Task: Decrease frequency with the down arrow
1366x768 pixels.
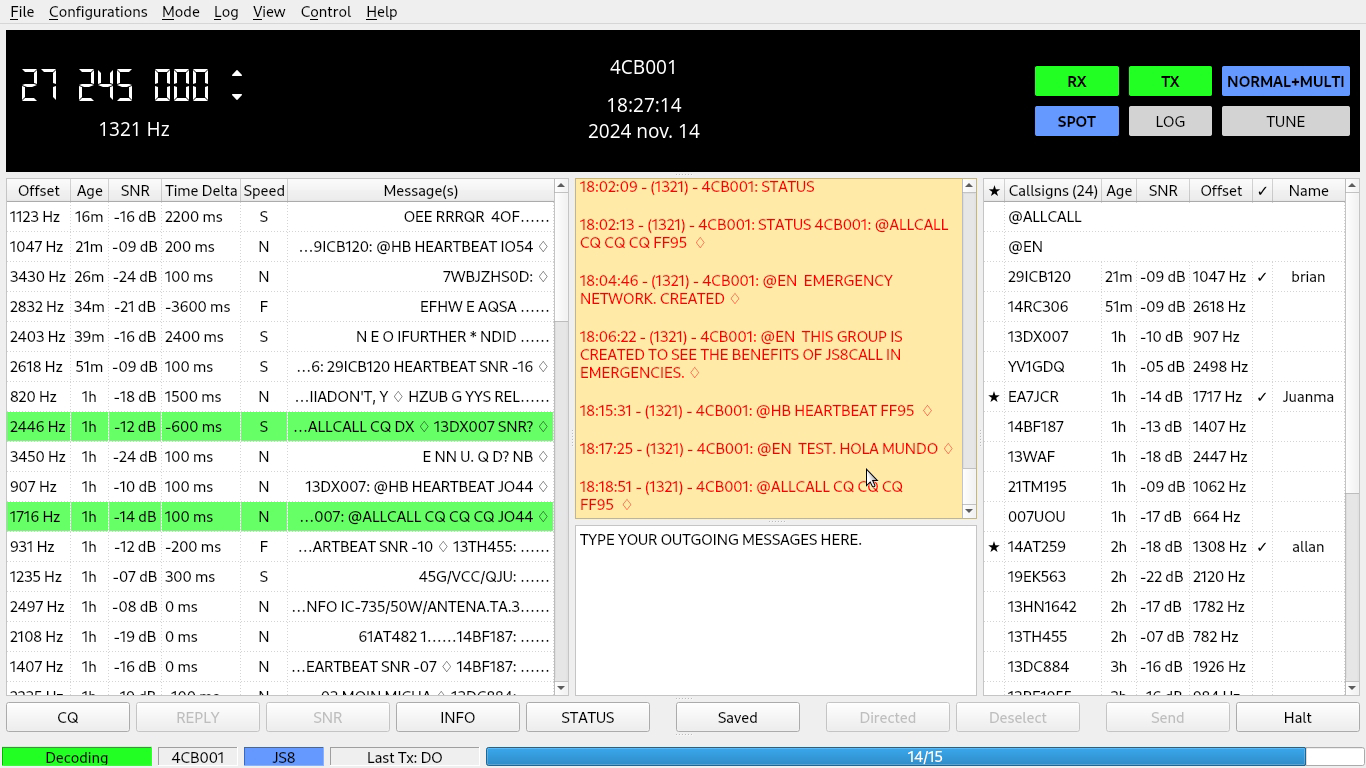Action: [237, 97]
